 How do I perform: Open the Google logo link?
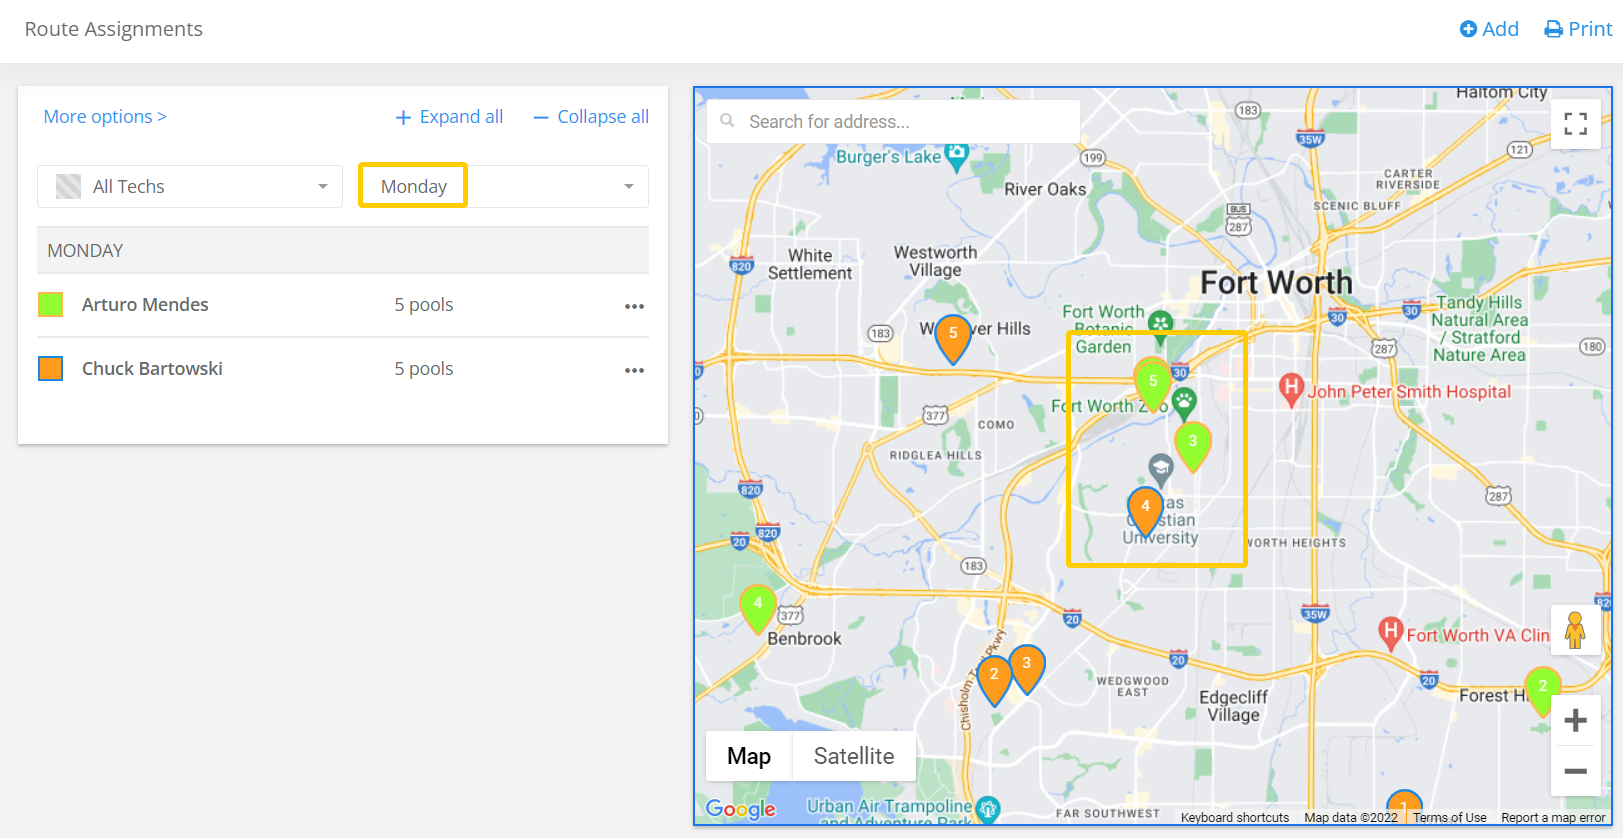(740, 808)
